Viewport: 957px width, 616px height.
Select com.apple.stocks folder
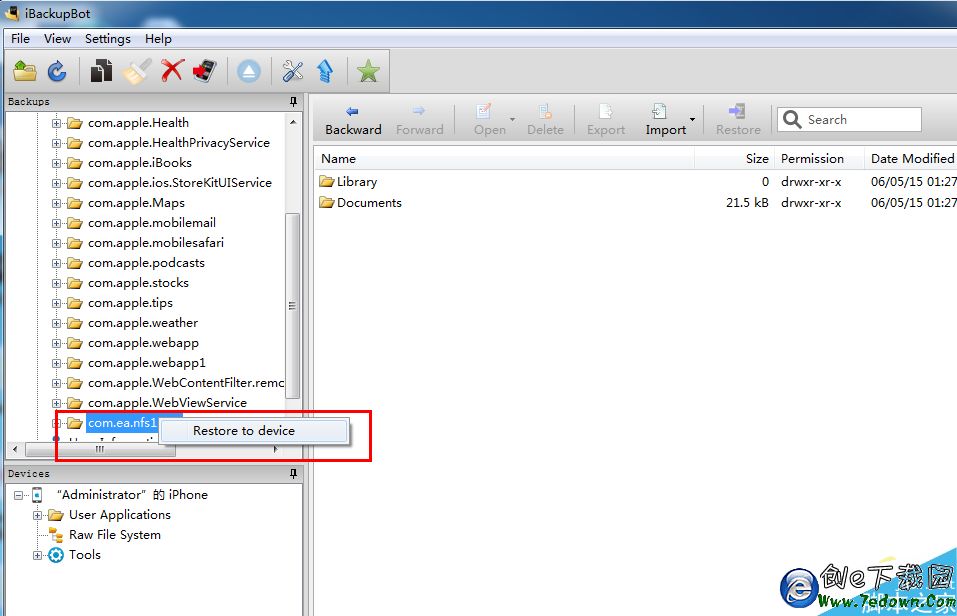click(x=138, y=283)
